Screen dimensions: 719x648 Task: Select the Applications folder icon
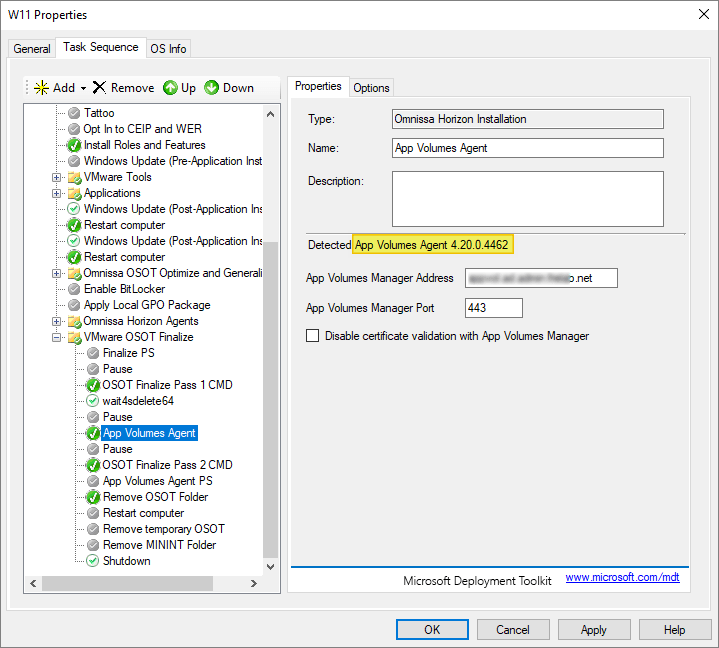(74, 193)
